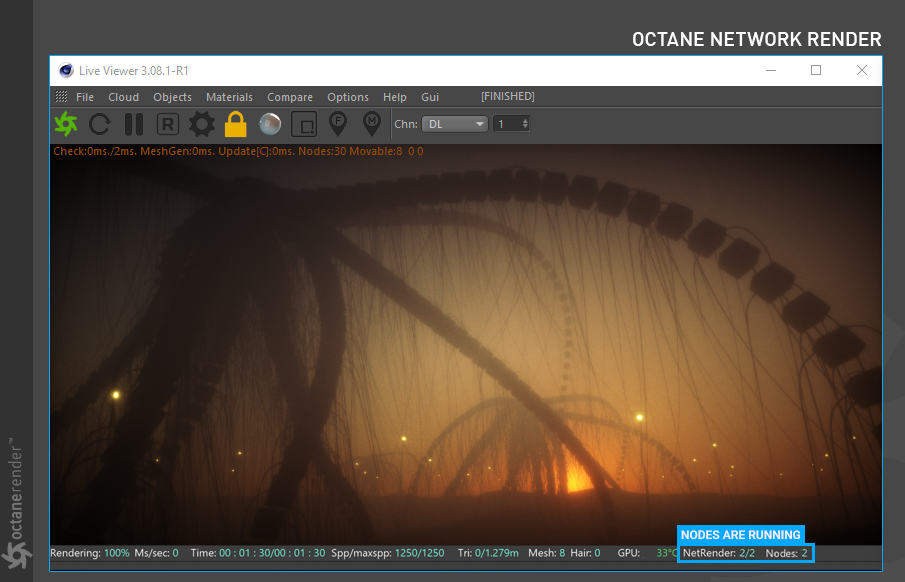Adjust the channel number stepper arrows

pos(525,124)
